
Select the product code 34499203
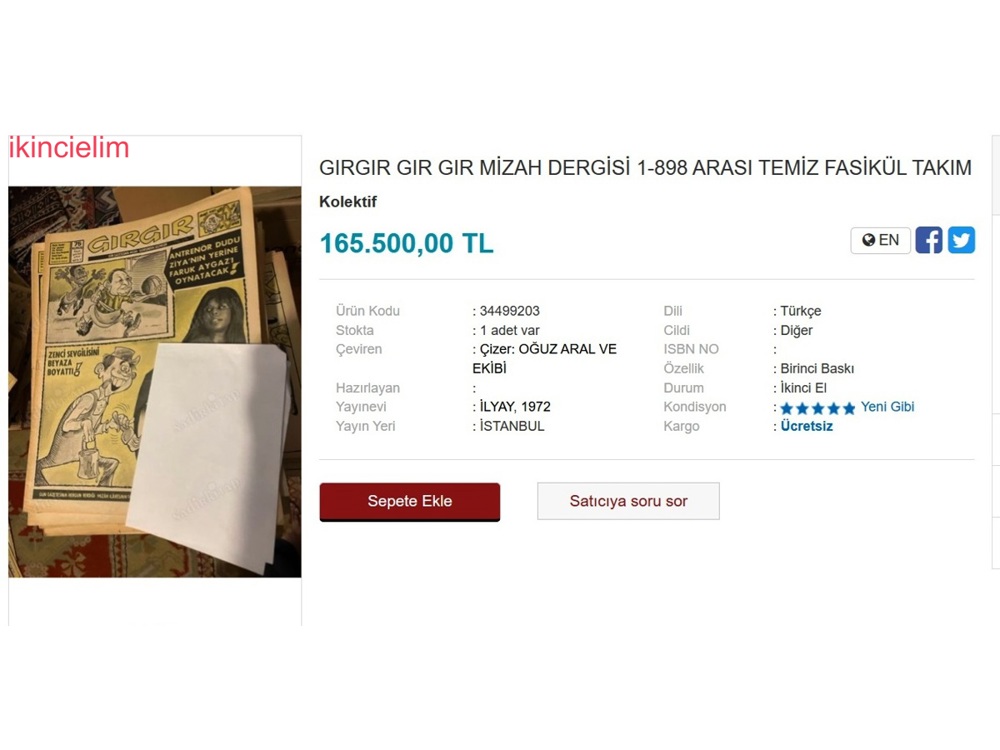pyautogui.click(x=510, y=311)
